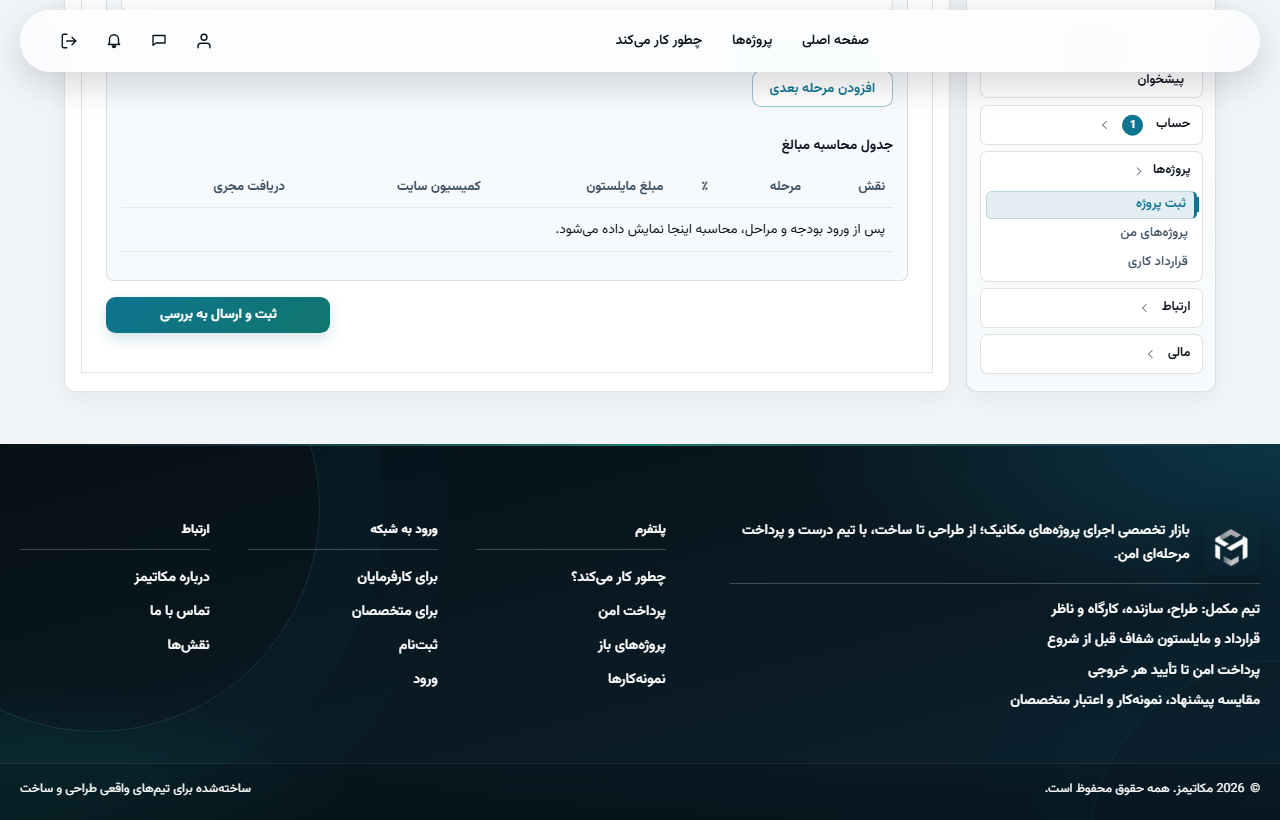Click the ارتباط chevron arrow in sidebar
The image size is (1280, 820).
pyautogui.click(x=1144, y=308)
